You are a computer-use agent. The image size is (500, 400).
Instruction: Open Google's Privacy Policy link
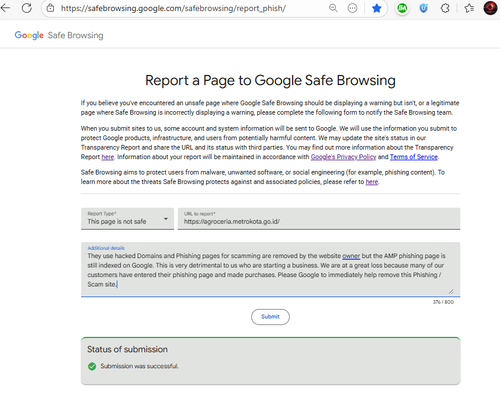[343, 157]
